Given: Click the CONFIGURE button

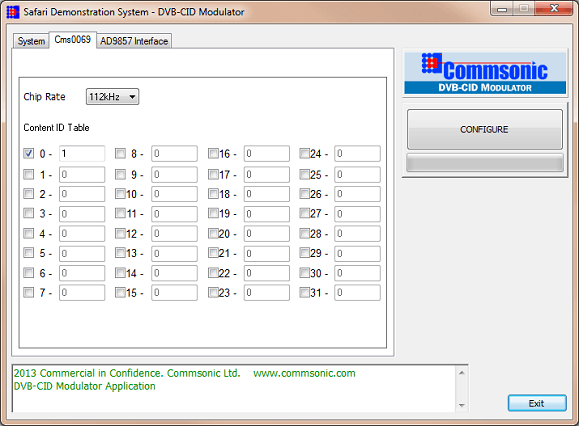Looking at the screenshot, I should tap(484, 129).
